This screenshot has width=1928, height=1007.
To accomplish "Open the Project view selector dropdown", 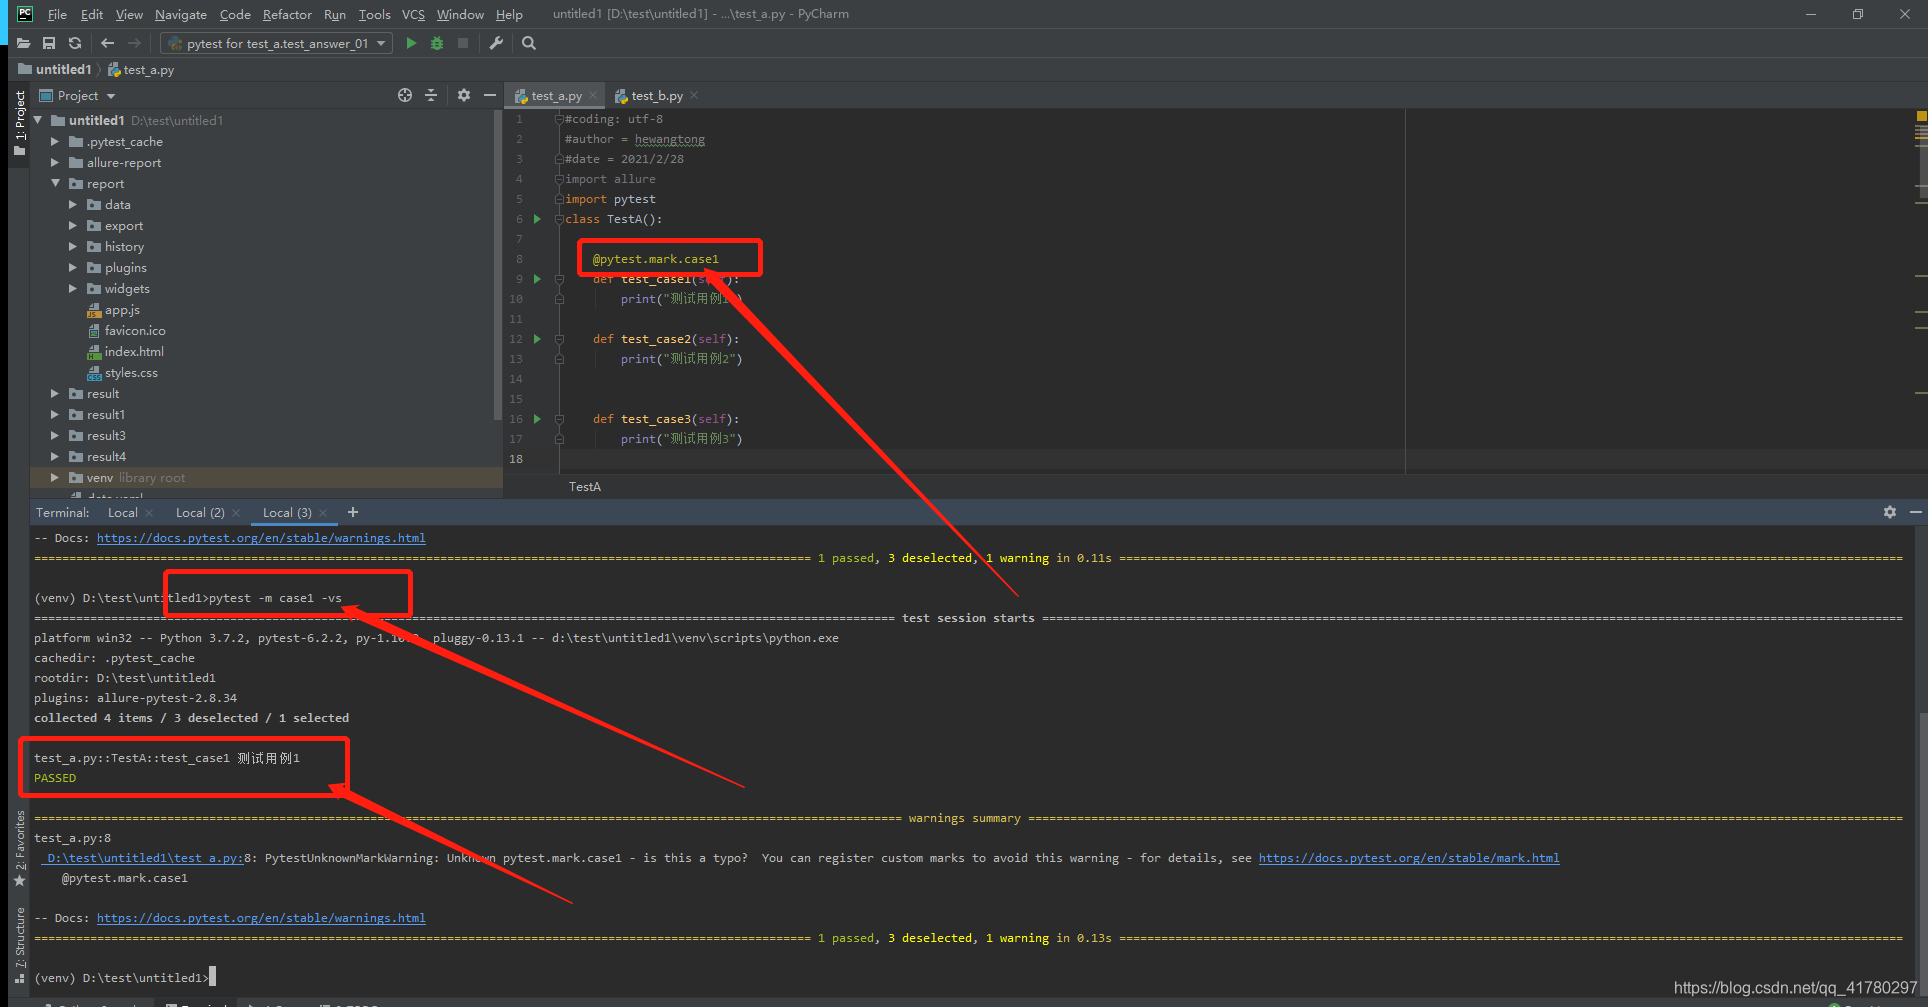I will 78,95.
